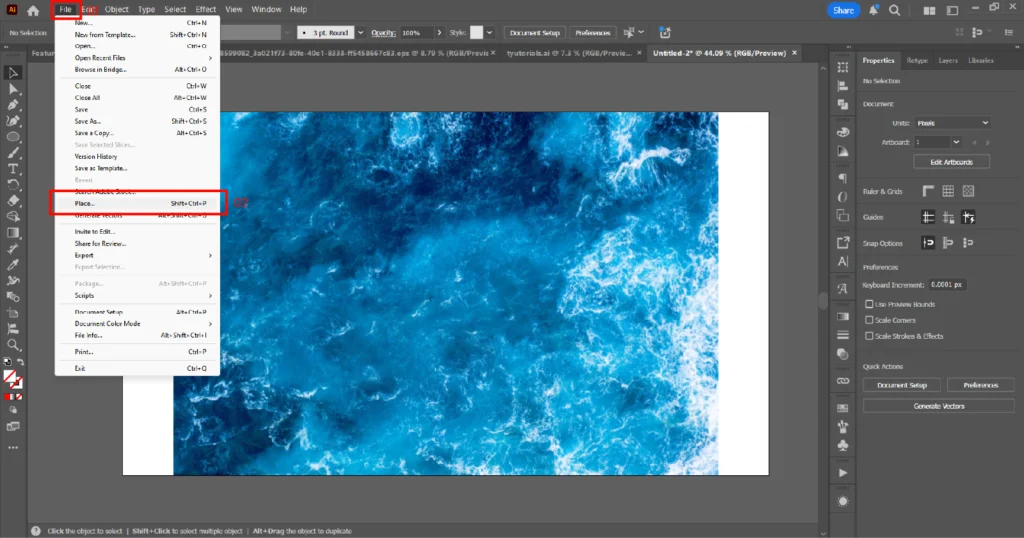1024x538 pixels.
Task: Click Preferences button in control bar
Action: (592, 33)
